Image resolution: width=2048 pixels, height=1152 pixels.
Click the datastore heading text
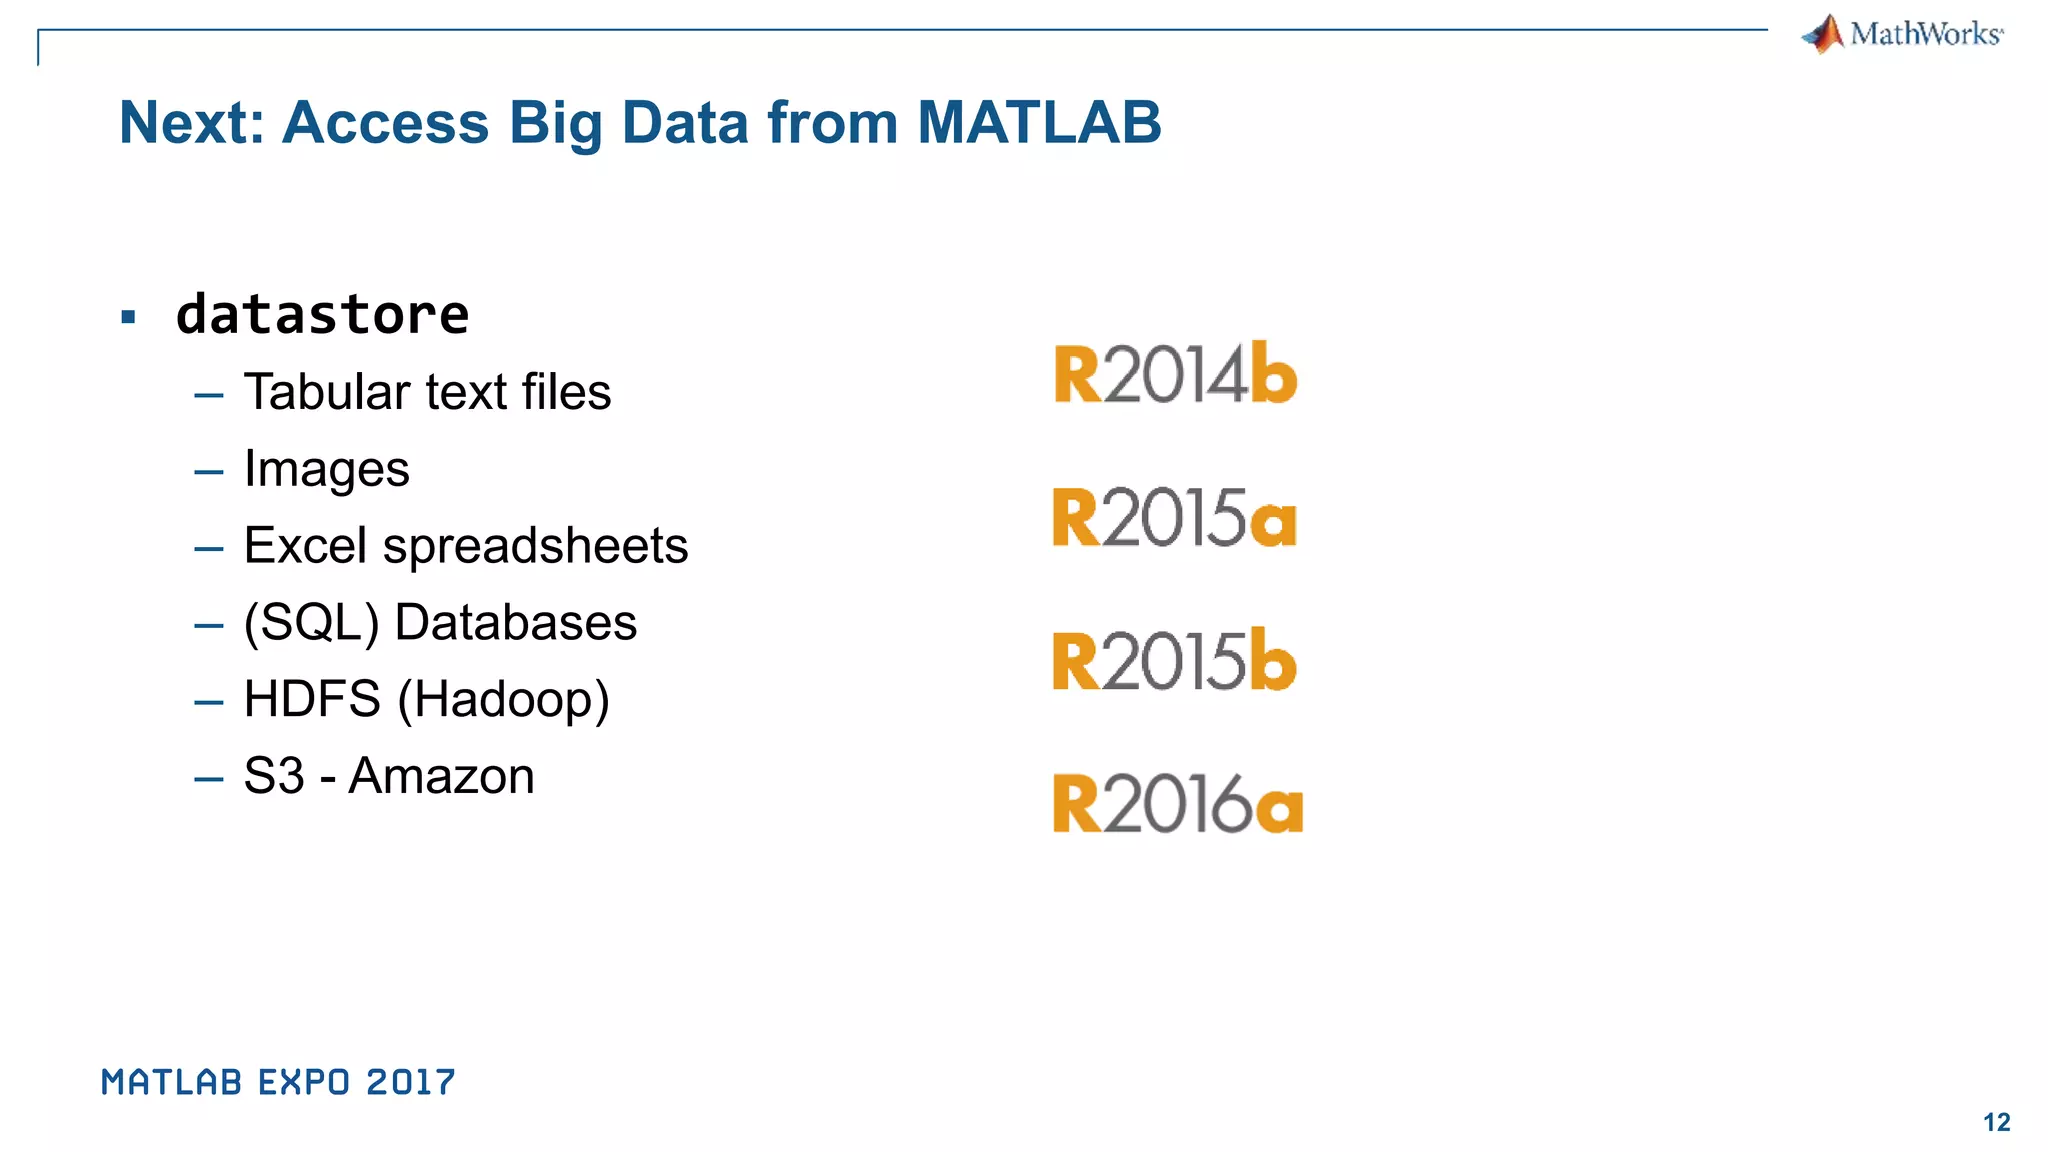[x=322, y=314]
